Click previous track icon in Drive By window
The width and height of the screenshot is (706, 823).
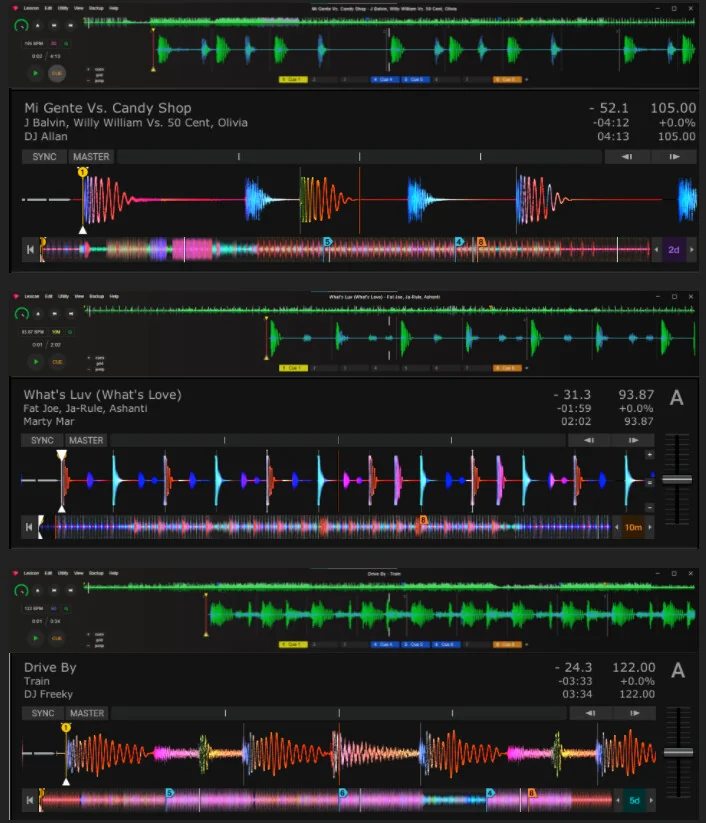click(x=54, y=590)
